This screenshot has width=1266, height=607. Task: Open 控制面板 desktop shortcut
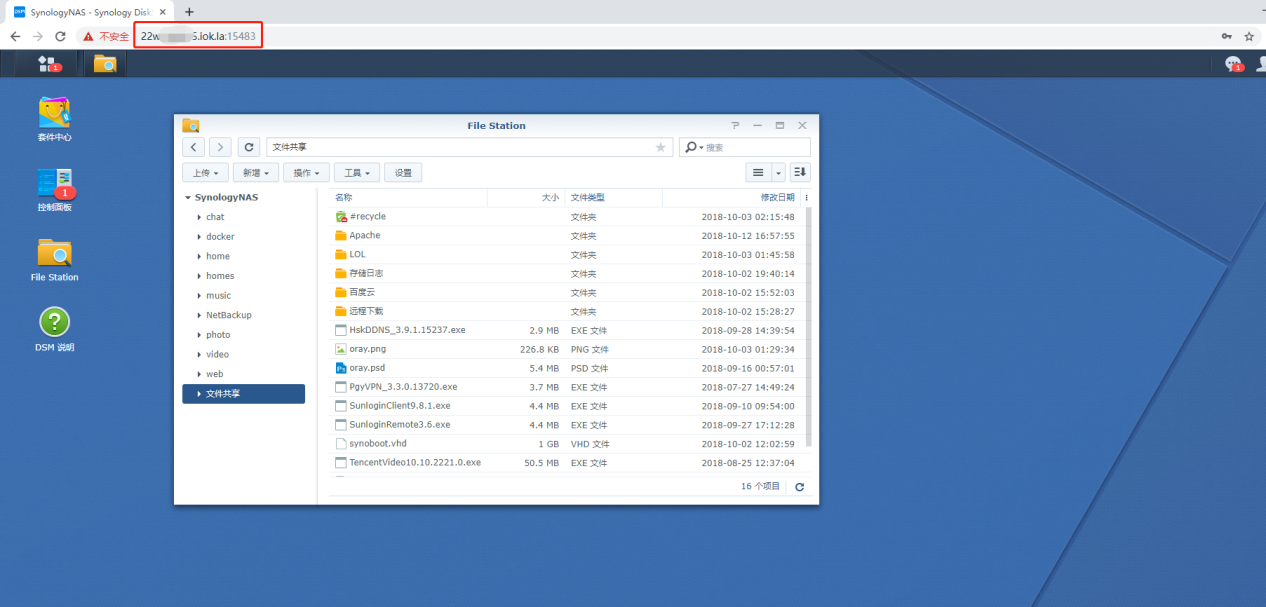(55, 190)
